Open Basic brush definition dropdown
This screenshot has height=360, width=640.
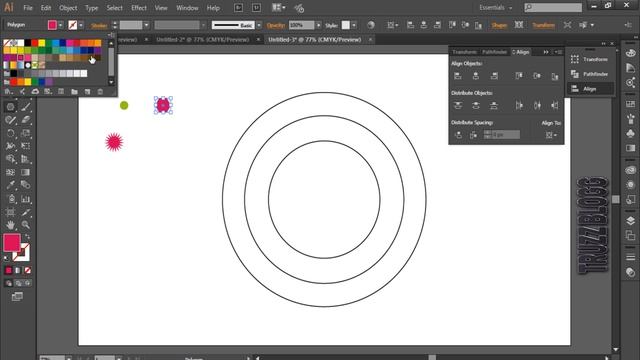(259, 25)
